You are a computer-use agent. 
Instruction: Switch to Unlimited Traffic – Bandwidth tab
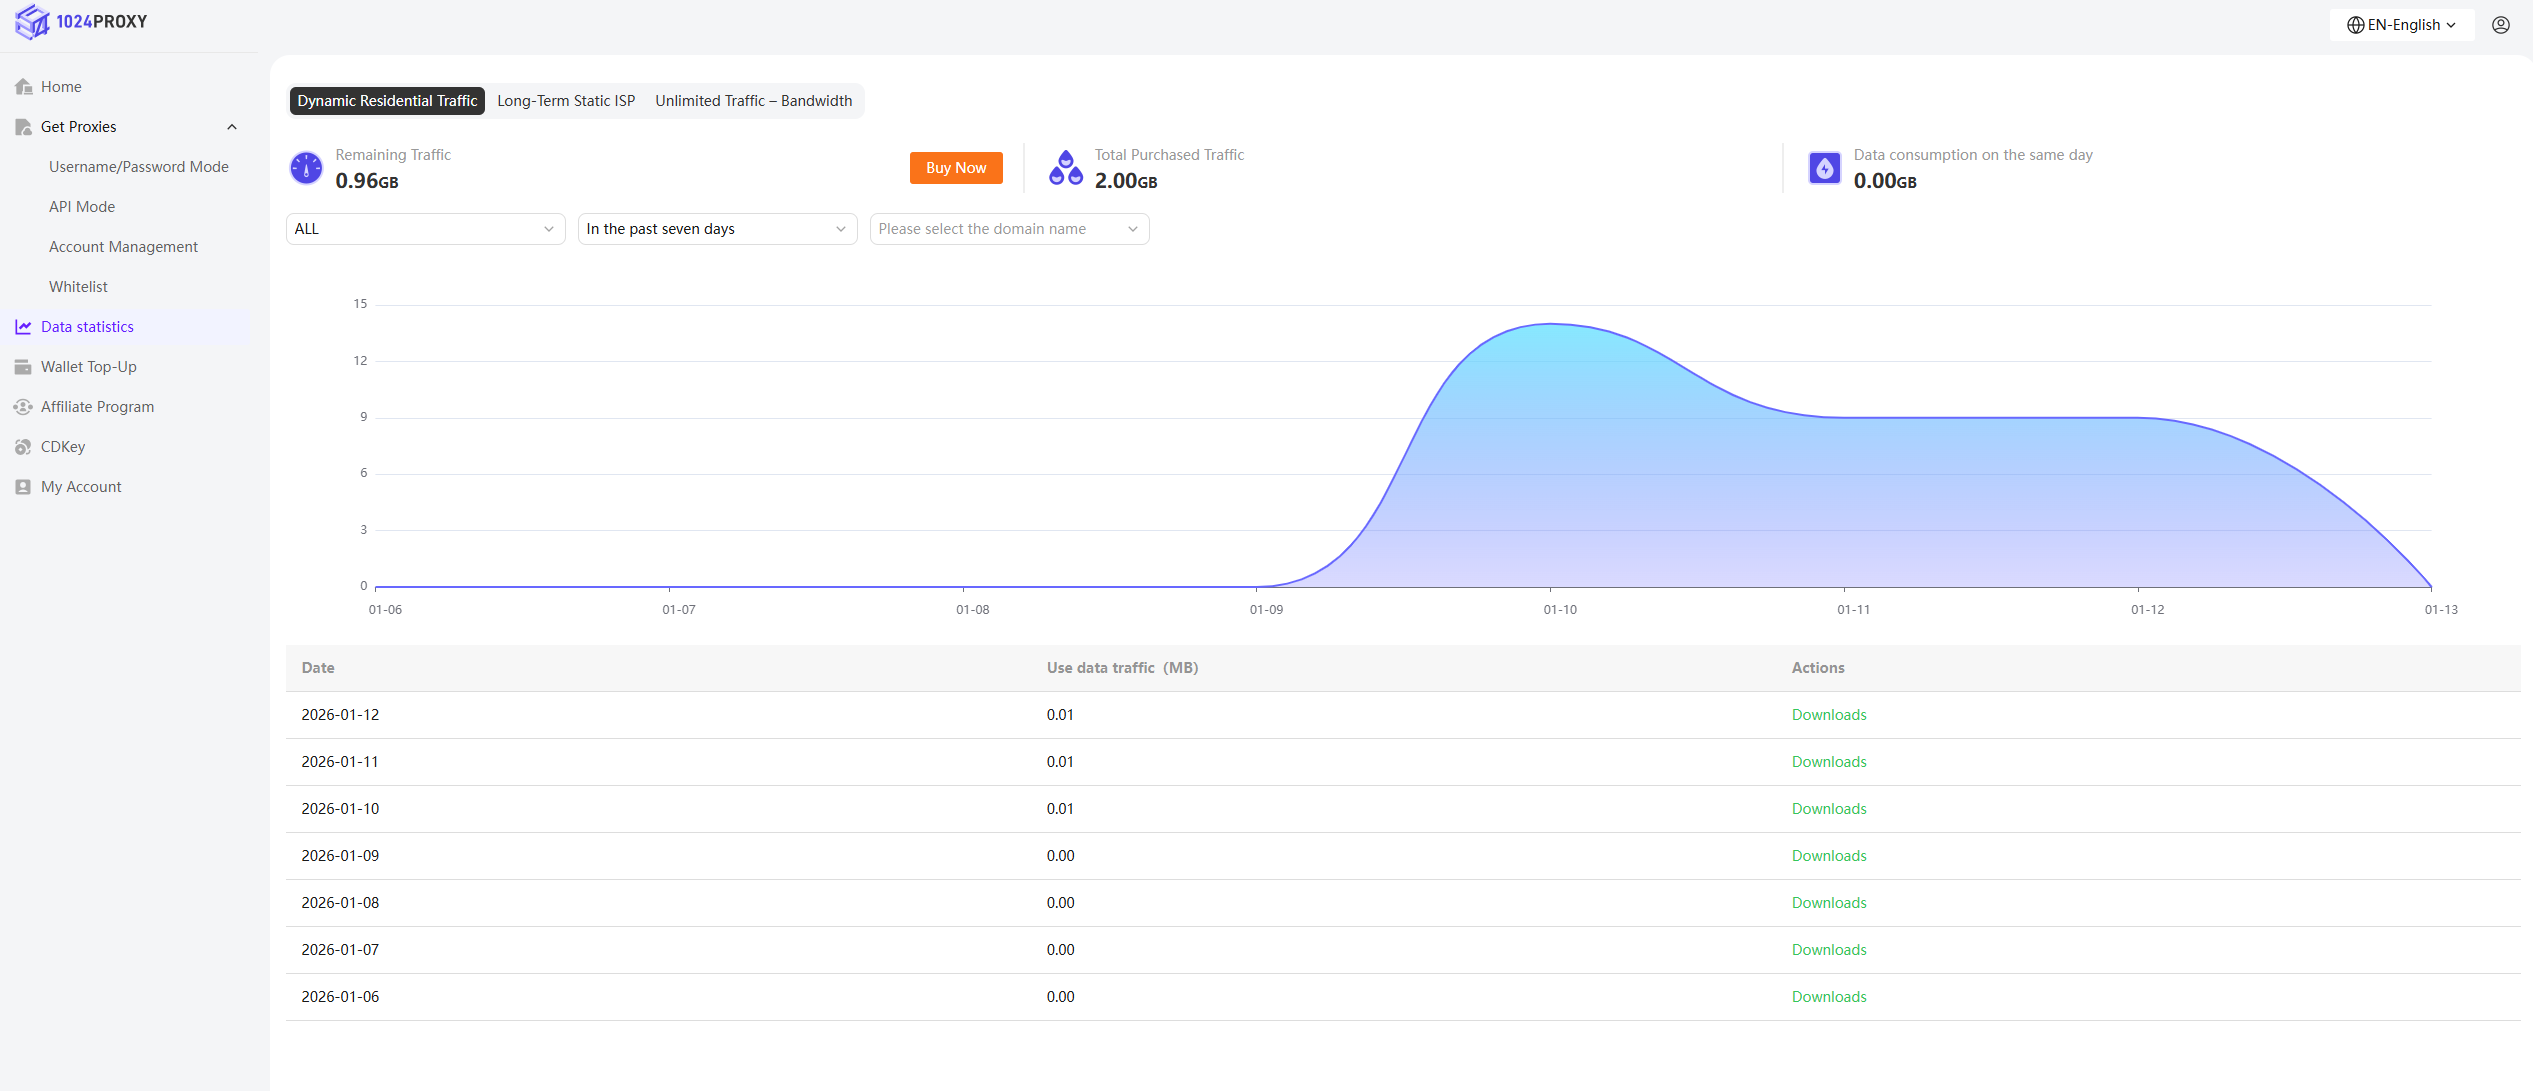753,101
